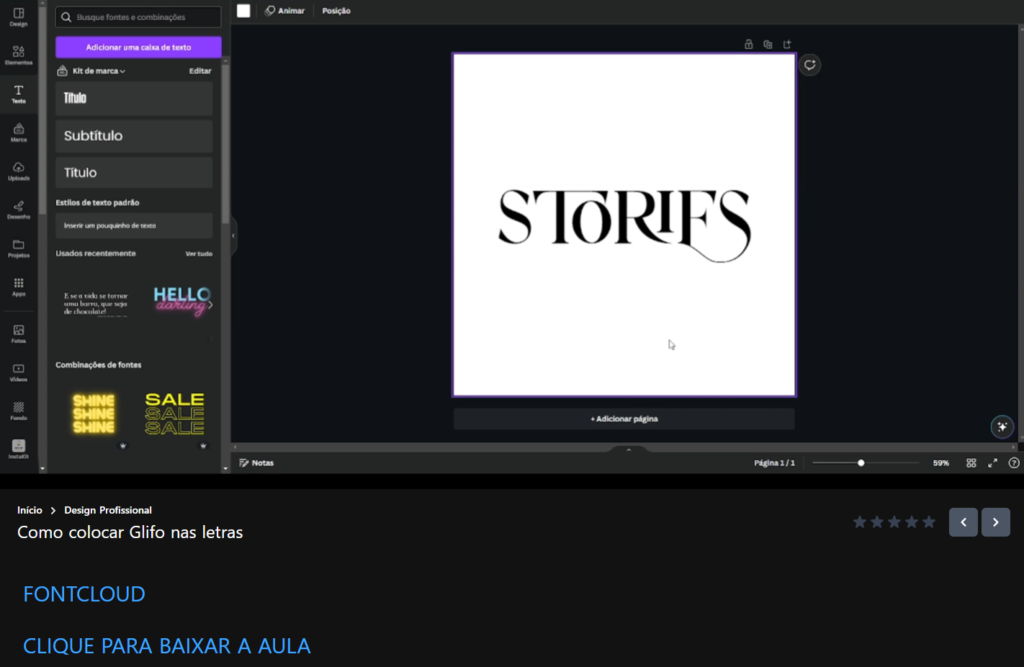Open the Elementos sidebar panel
The width and height of the screenshot is (1024, 667).
click(x=18, y=54)
